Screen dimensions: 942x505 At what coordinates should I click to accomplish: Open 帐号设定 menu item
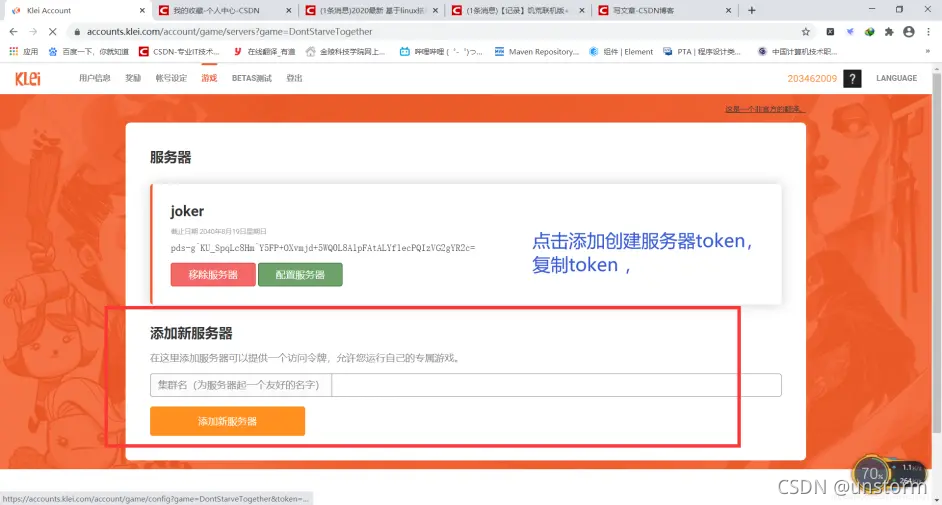(171, 78)
